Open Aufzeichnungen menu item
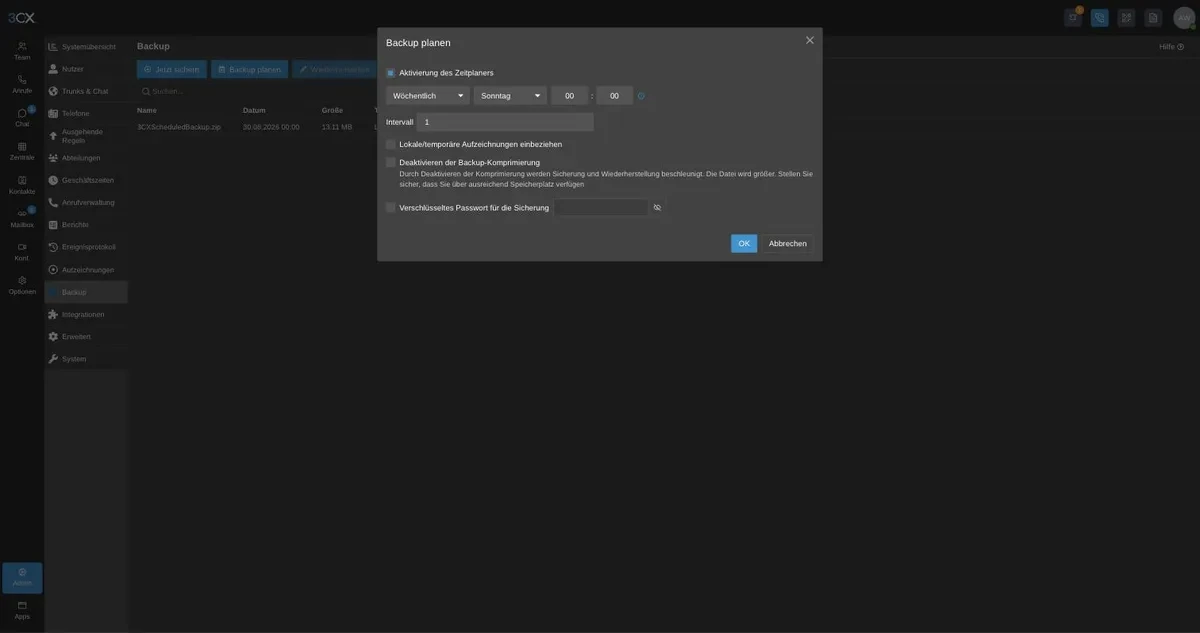The width and height of the screenshot is (1200, 633). click(x=86, y=270)
